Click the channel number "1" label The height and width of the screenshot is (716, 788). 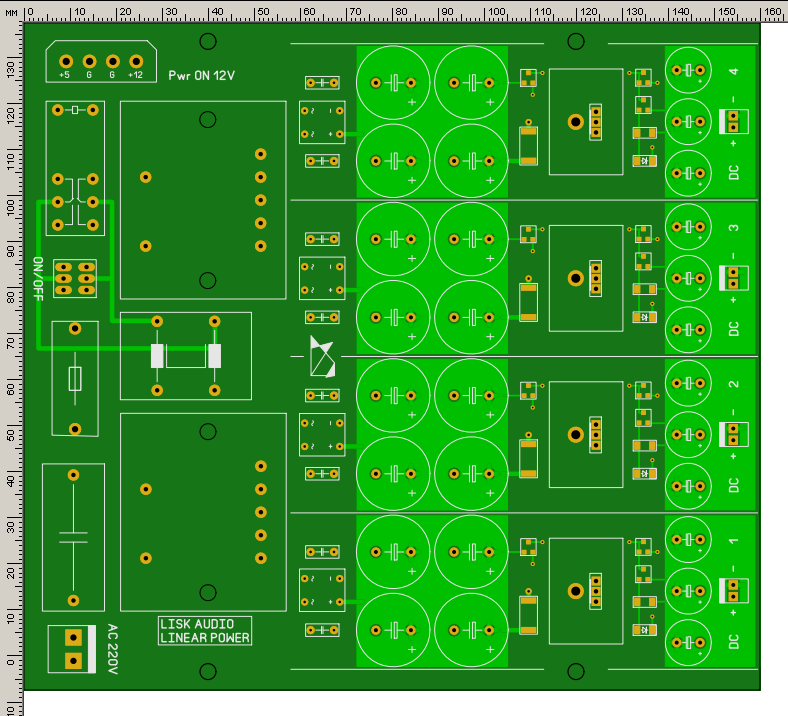[x=734, y=541]
